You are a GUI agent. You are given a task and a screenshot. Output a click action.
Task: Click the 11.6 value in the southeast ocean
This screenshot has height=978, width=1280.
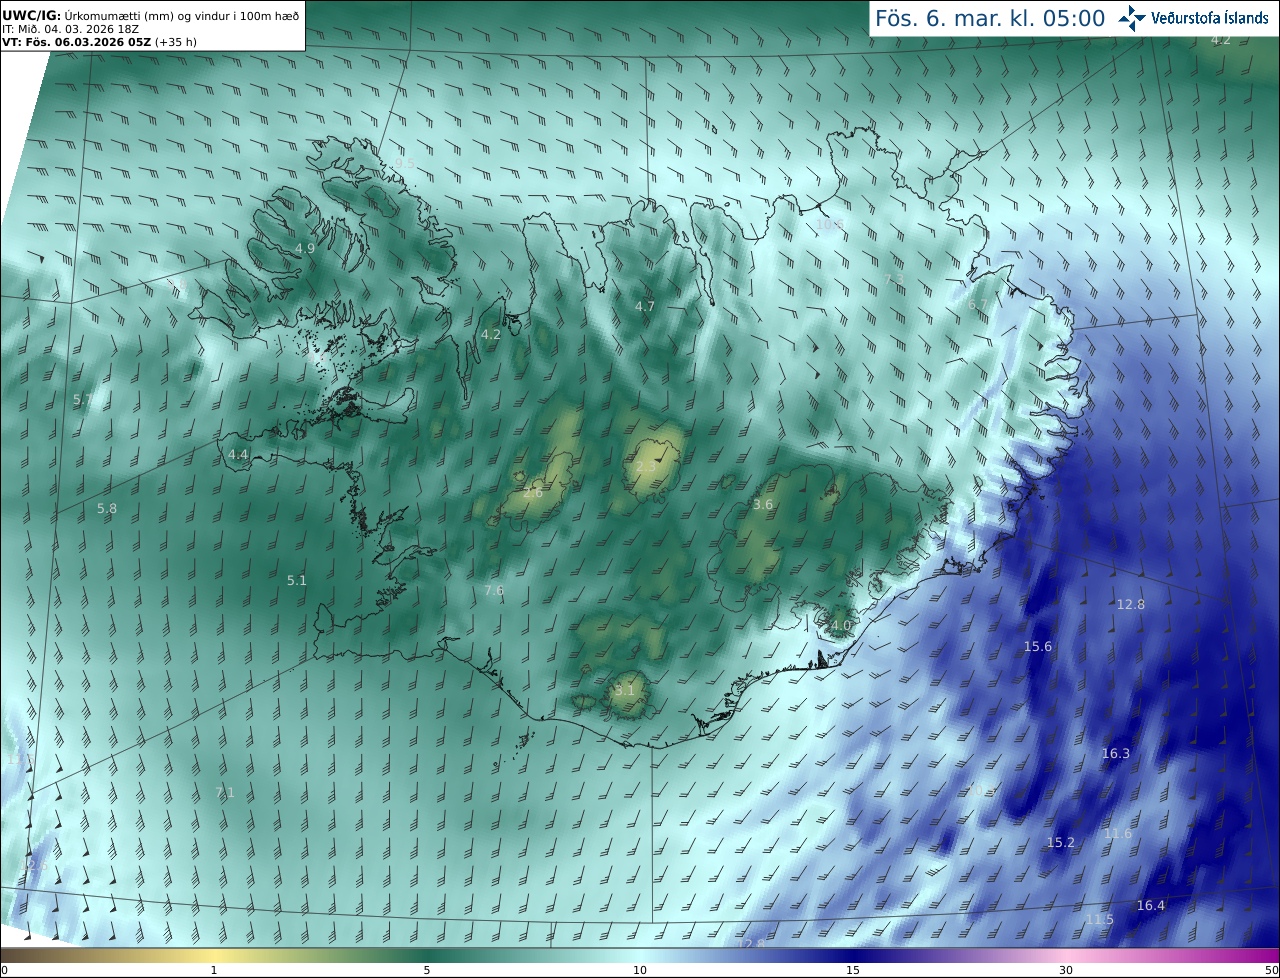tap(1118, 833)
